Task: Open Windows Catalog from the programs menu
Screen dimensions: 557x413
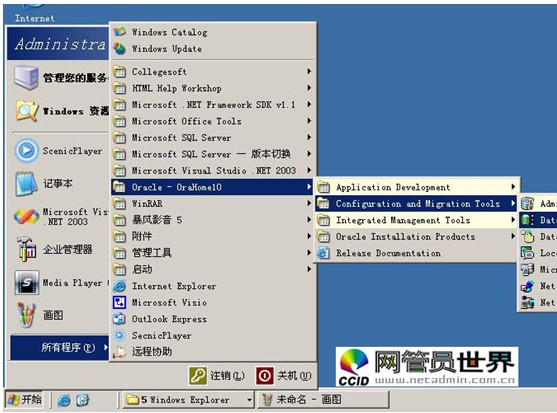Action: click(x=213, y=32)
